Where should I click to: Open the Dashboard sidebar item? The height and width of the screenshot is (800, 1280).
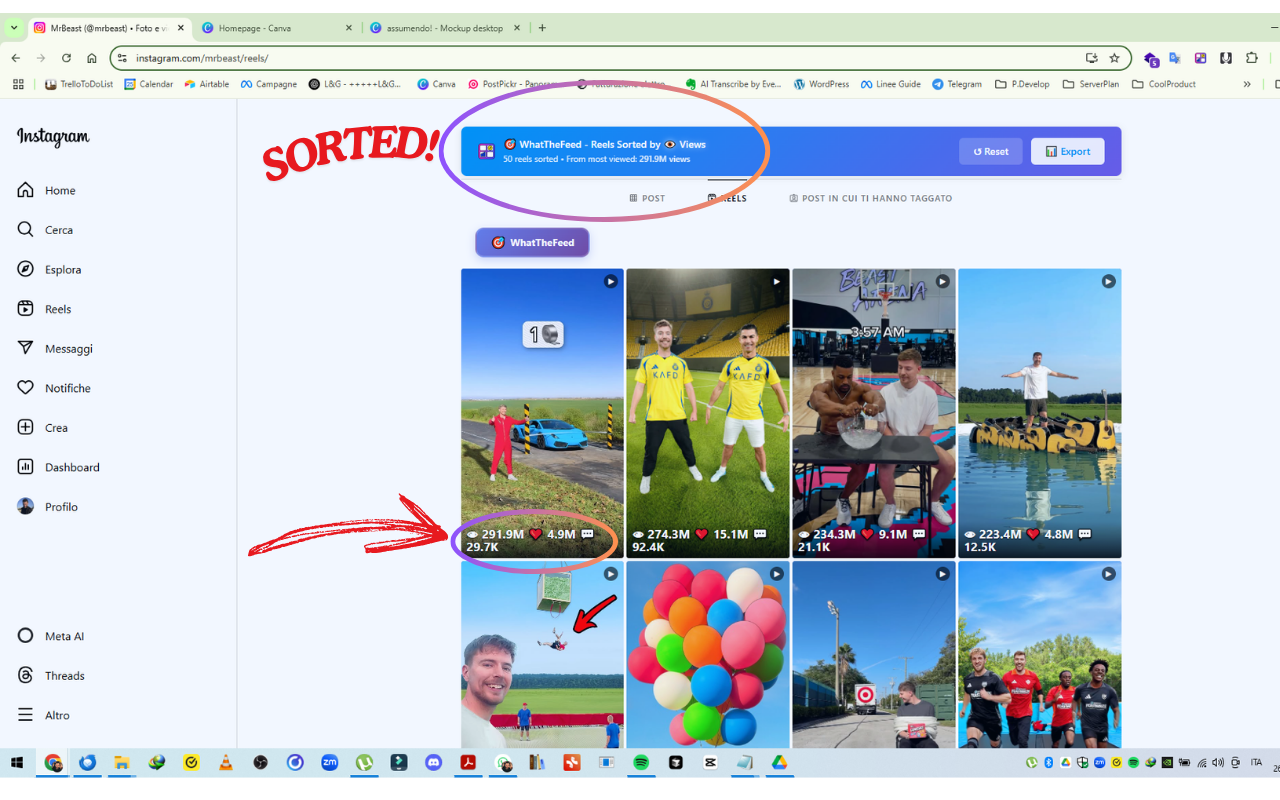tap(58, 467)
